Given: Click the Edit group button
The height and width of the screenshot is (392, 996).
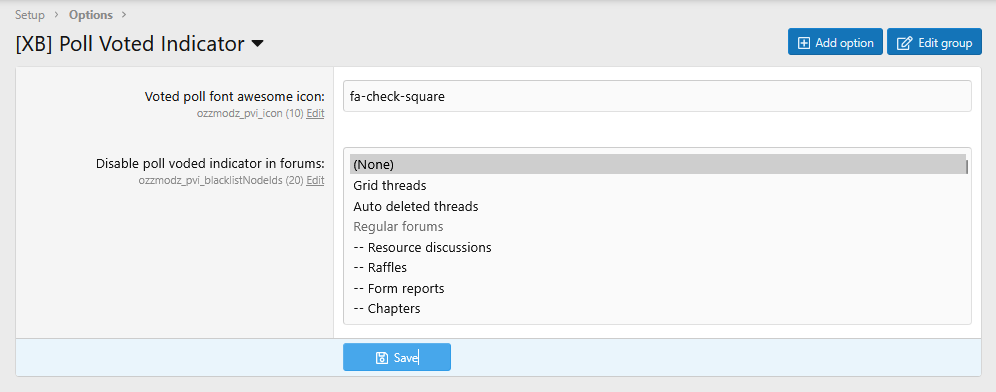Looking at the screenshot, I should 934,42.
